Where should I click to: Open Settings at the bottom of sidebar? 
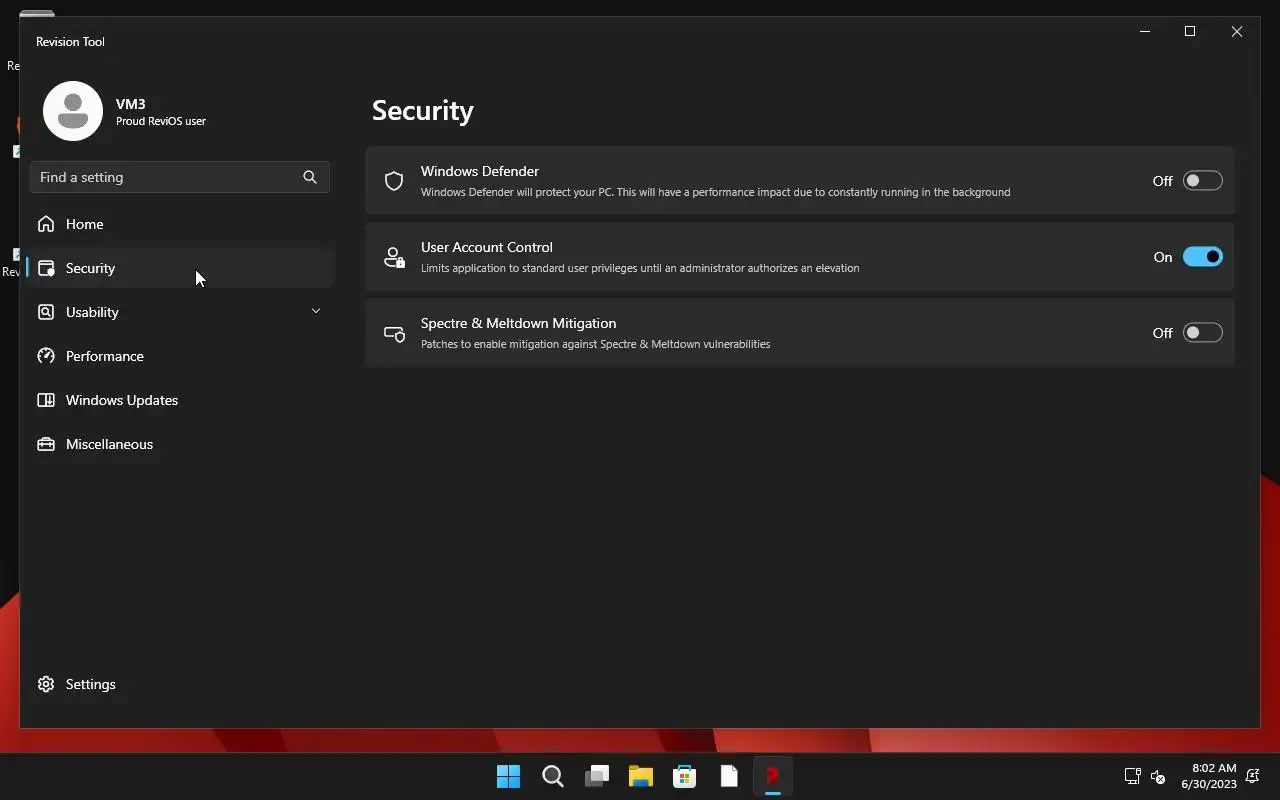pos(180,684)
